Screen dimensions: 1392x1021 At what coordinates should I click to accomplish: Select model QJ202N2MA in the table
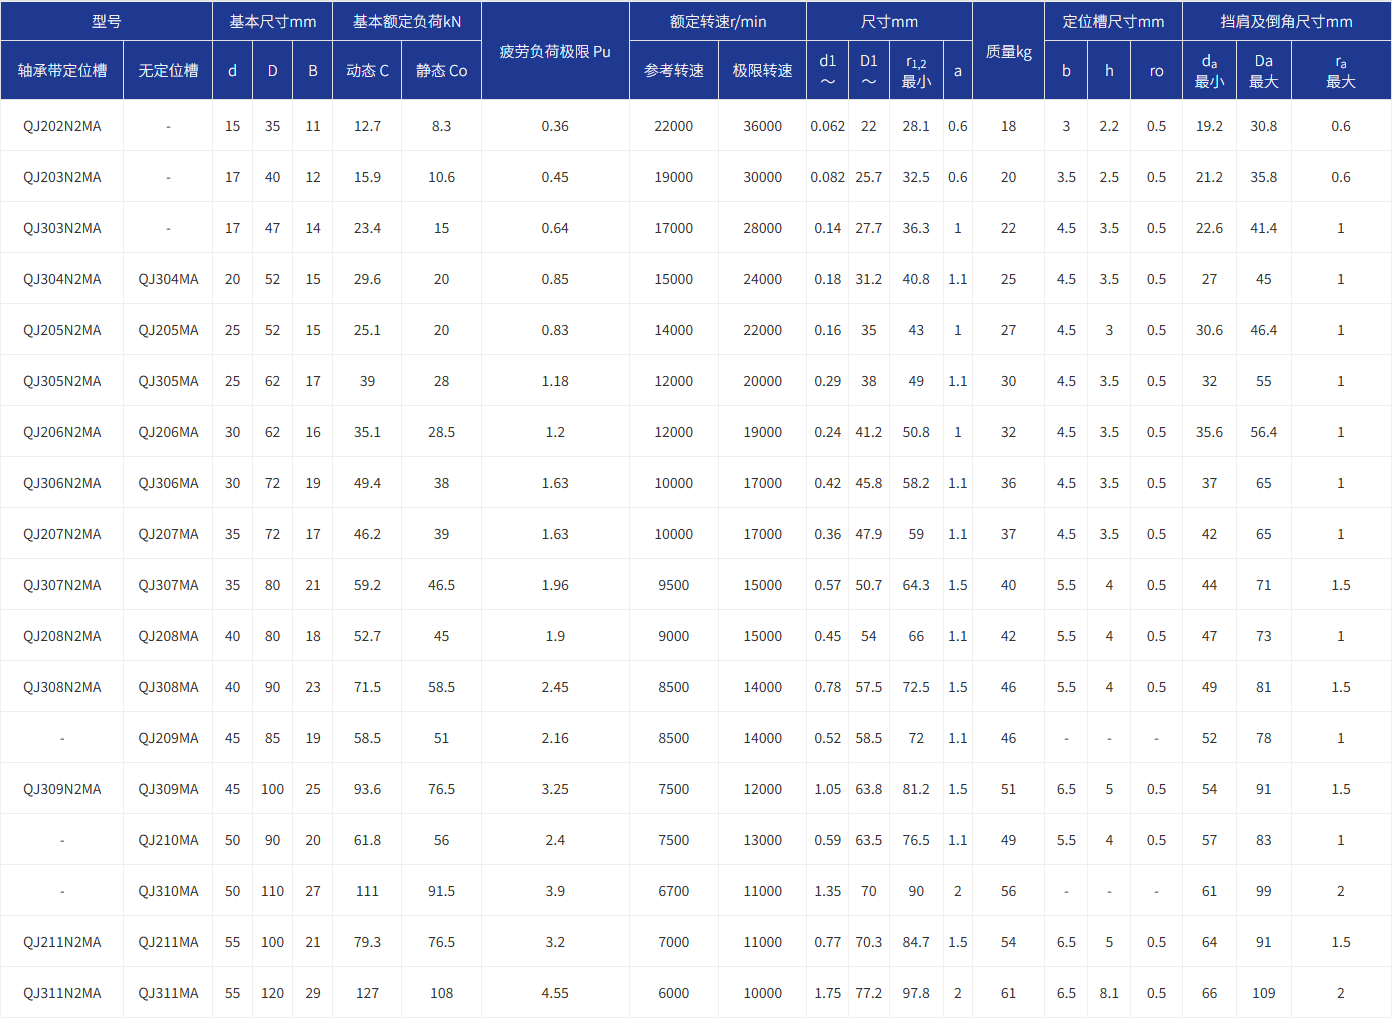[x=62, y=126]
